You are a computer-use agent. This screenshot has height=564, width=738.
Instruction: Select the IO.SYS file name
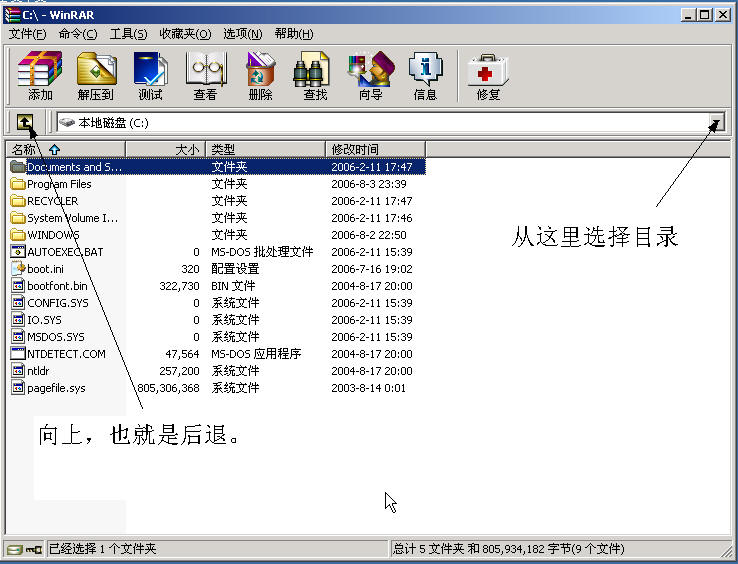[x=44, y=320]
